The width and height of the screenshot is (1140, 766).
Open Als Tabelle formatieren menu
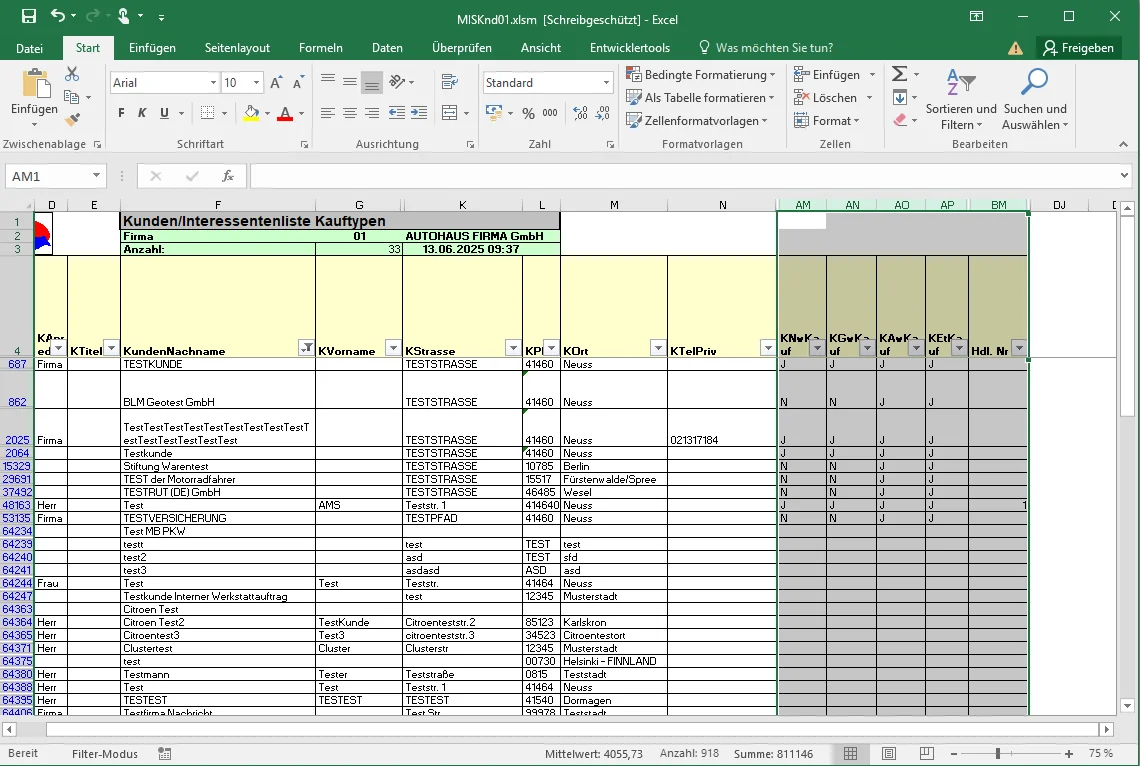point(700,97)
